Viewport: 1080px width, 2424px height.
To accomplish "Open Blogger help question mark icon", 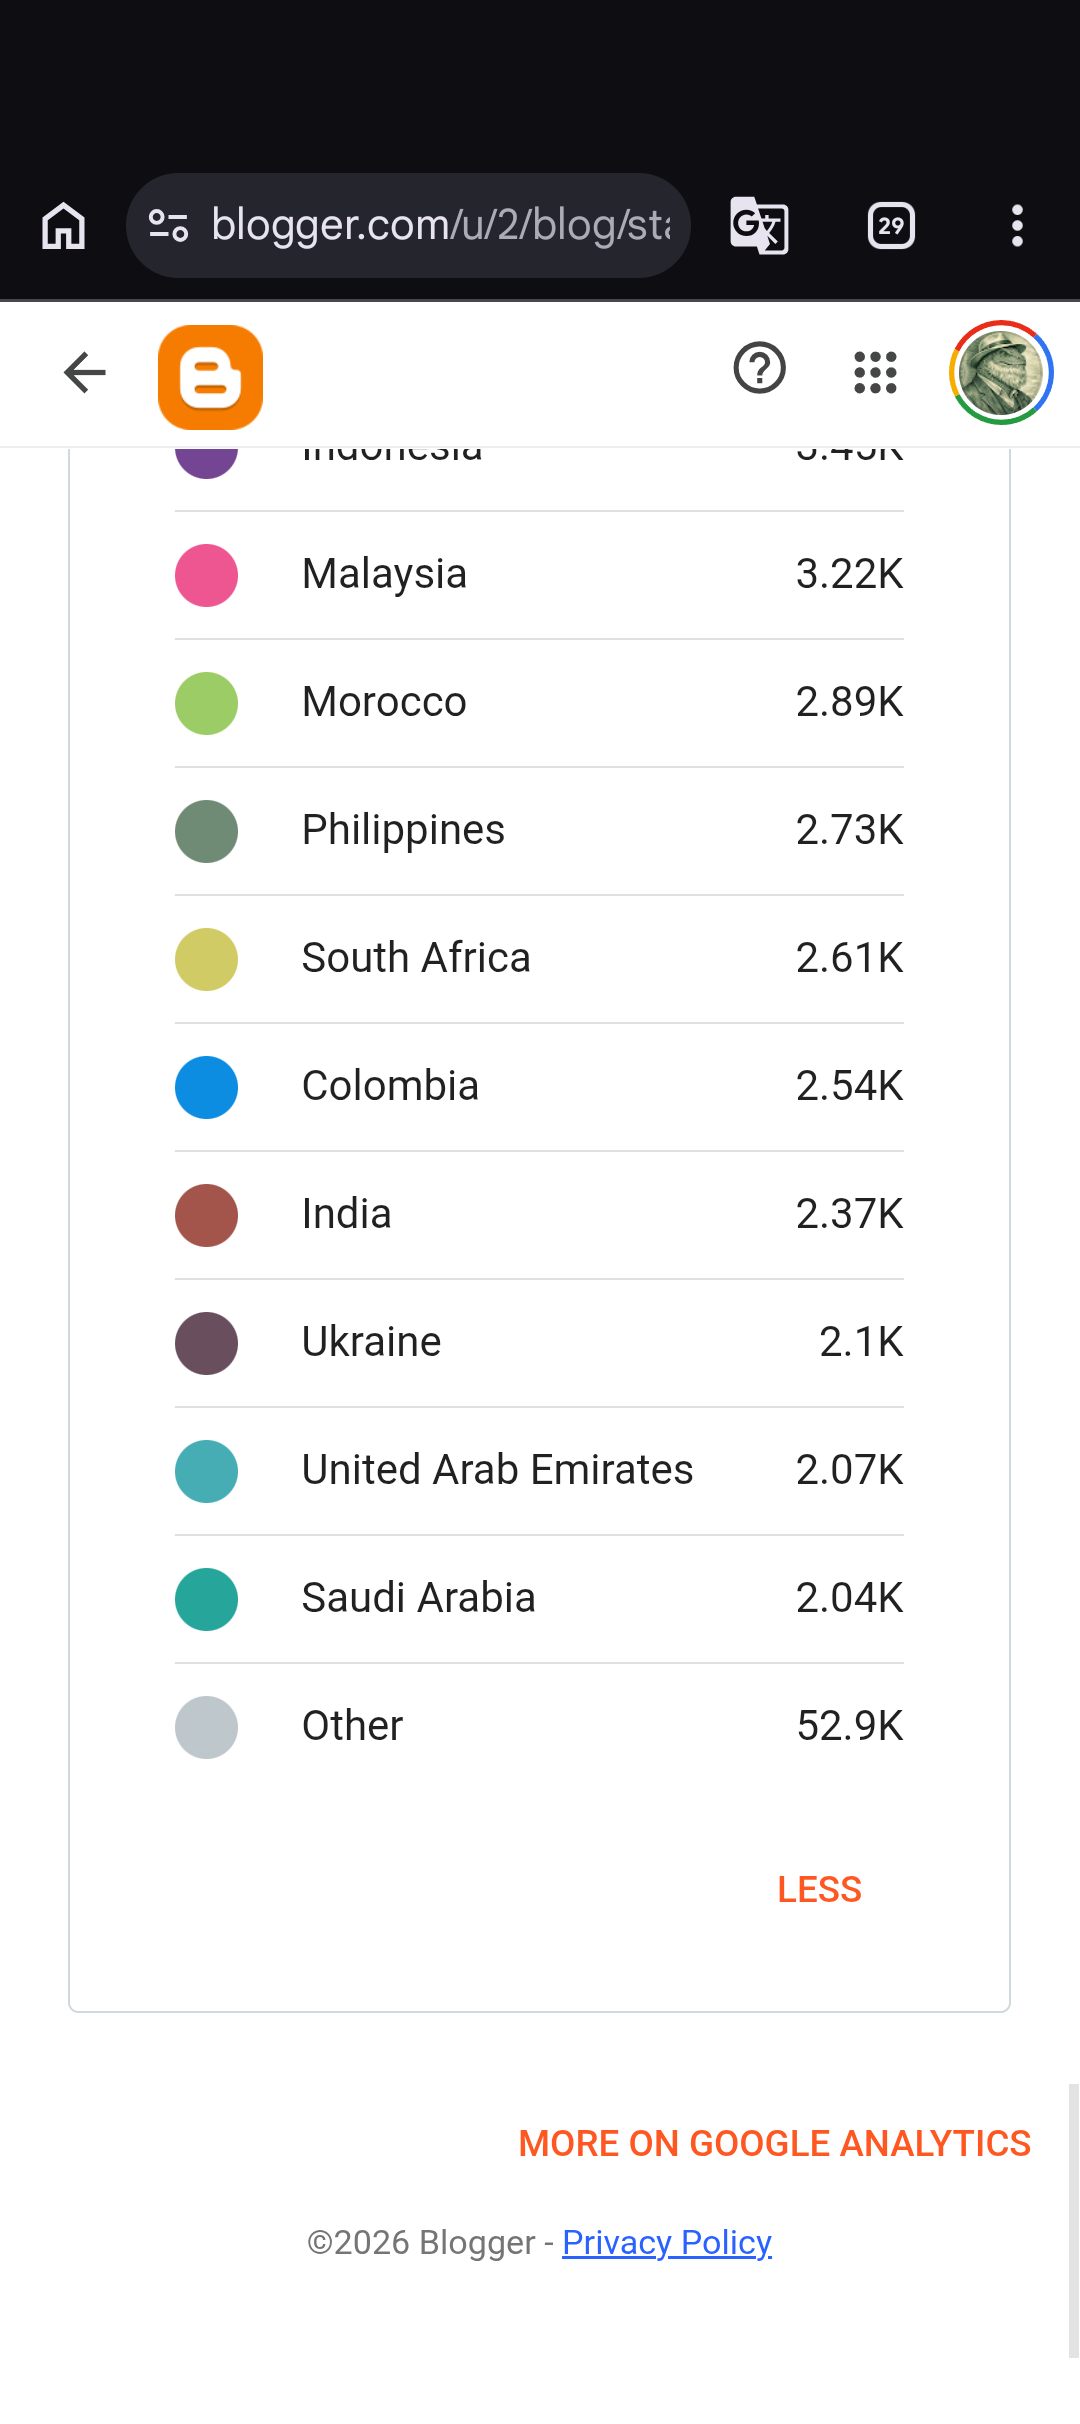I will (760, 368).
